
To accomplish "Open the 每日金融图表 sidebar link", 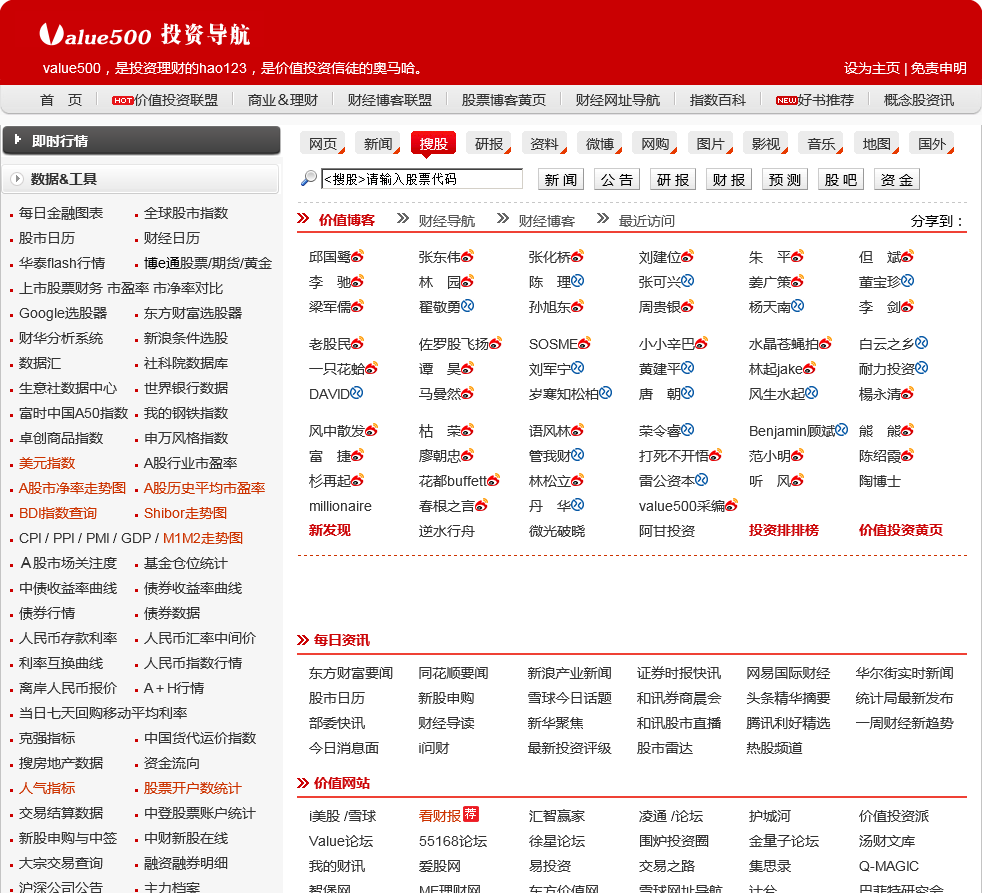I will [x=61, y=213].
